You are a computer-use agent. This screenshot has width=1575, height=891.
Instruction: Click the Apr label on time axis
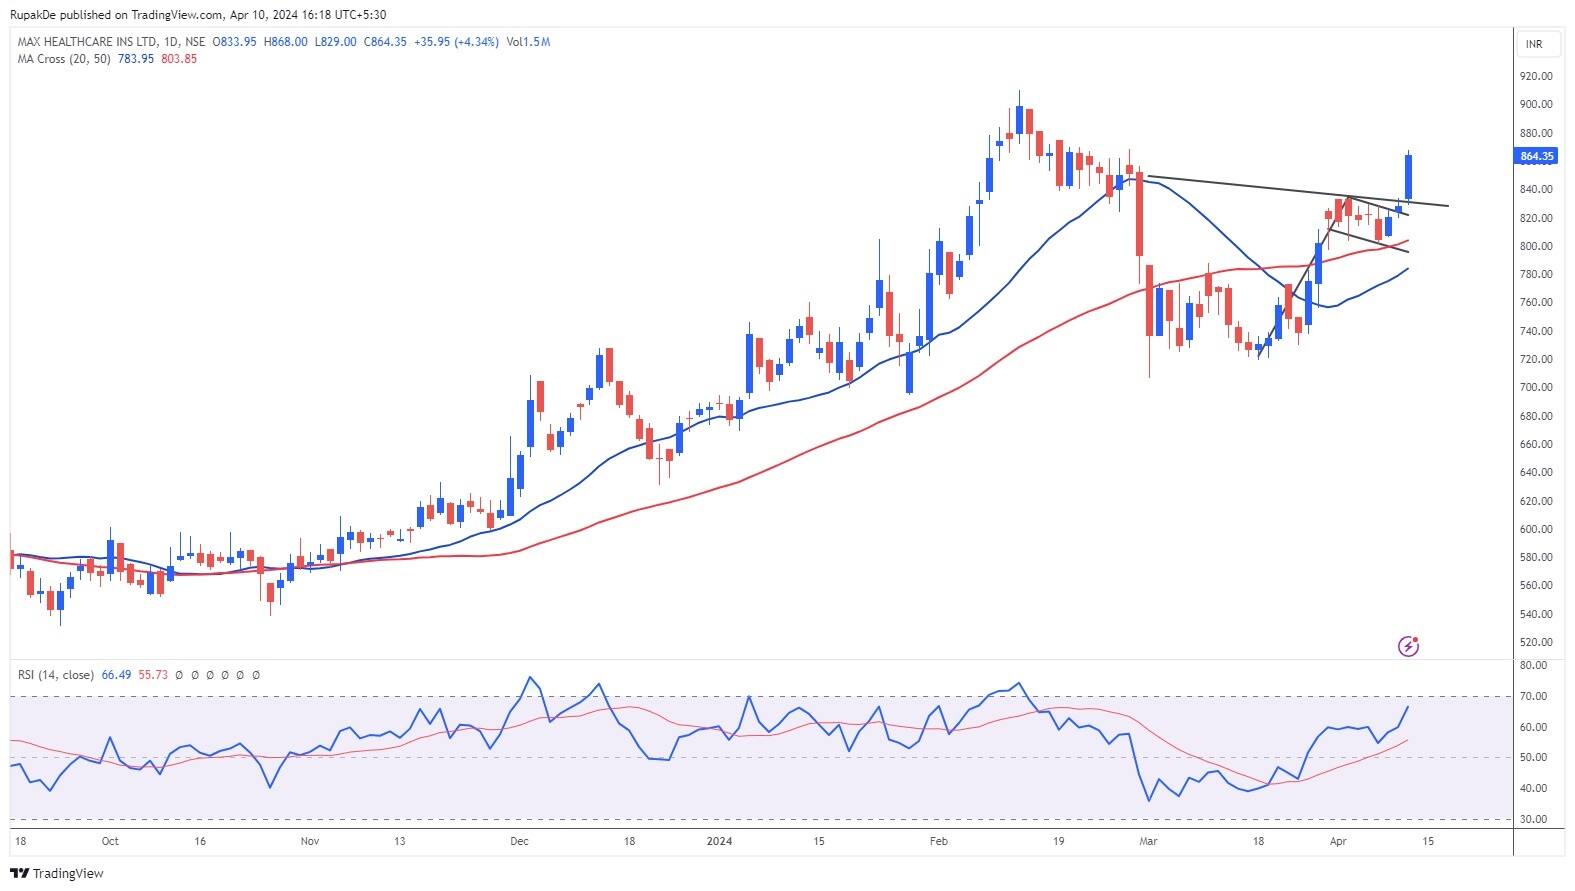point(1338,841)
